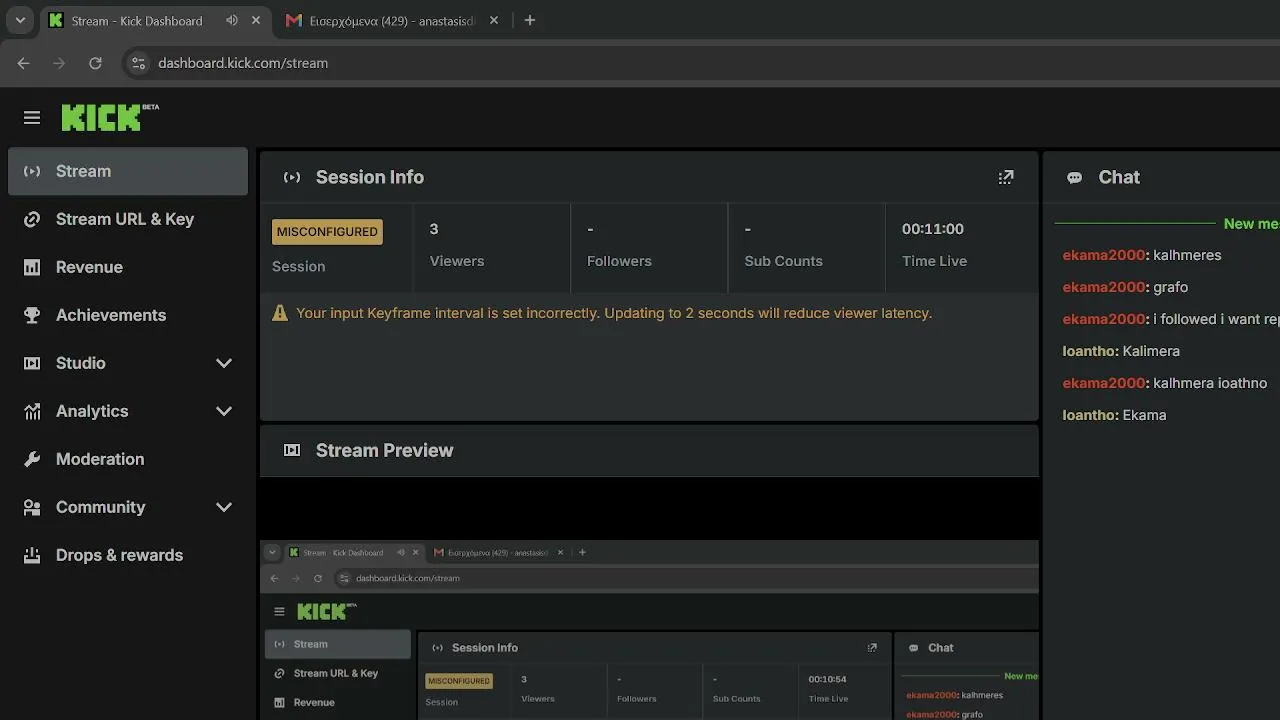This screenshot has height=720, width=1280.
Task: Click the Stream broadcast icon in sidebar
Action: point(32,171)
